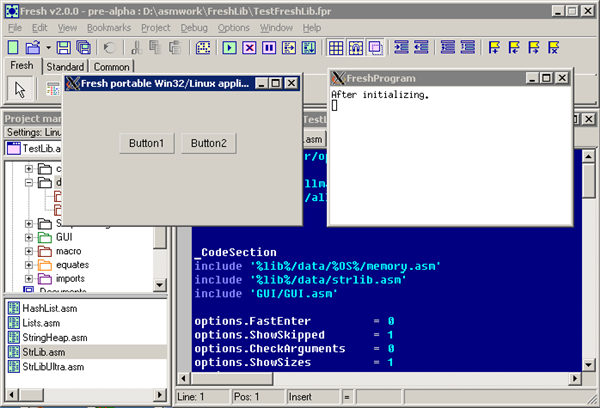The image size is (600, 408).
Task: Click the indent lines icon in toolbar
Action: (401, 47)
